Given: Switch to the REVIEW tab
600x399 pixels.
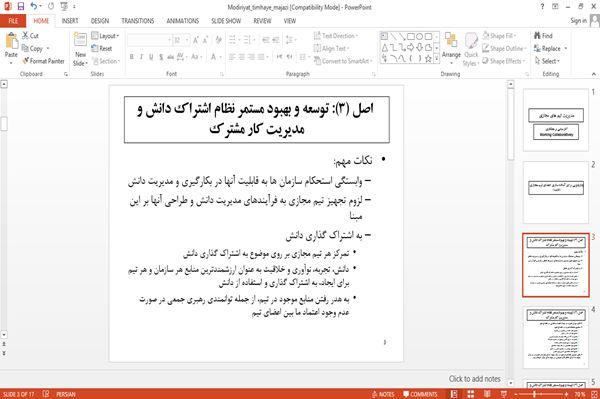Looking at the screenshot, I should (x=262, y=21).
